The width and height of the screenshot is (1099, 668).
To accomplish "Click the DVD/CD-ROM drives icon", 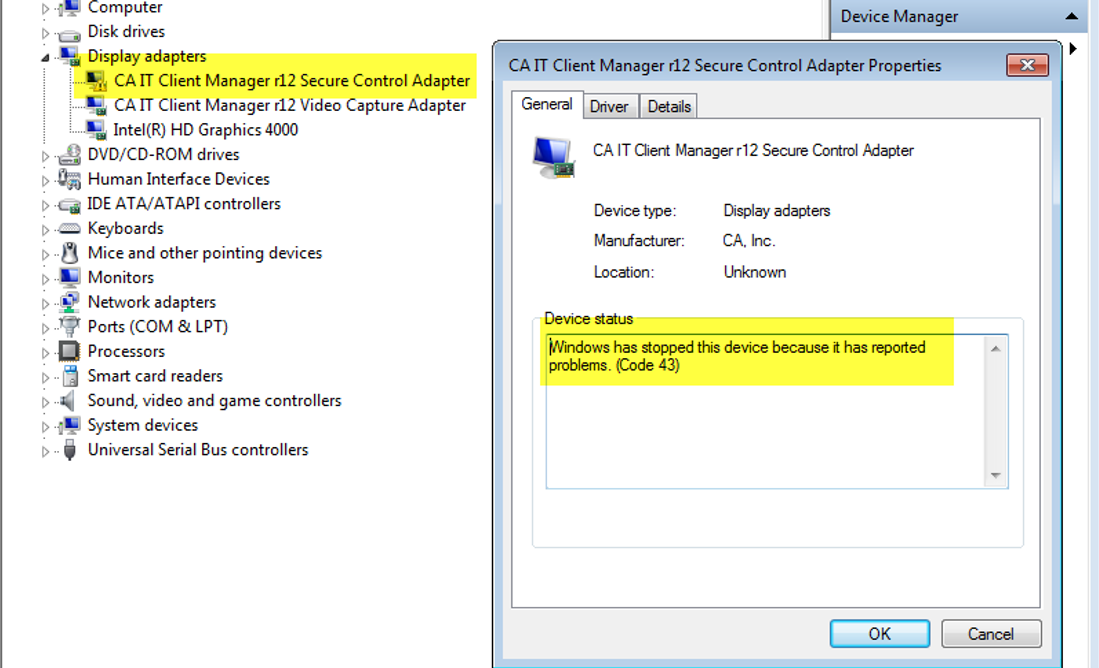I will click(x=69, y=155).
